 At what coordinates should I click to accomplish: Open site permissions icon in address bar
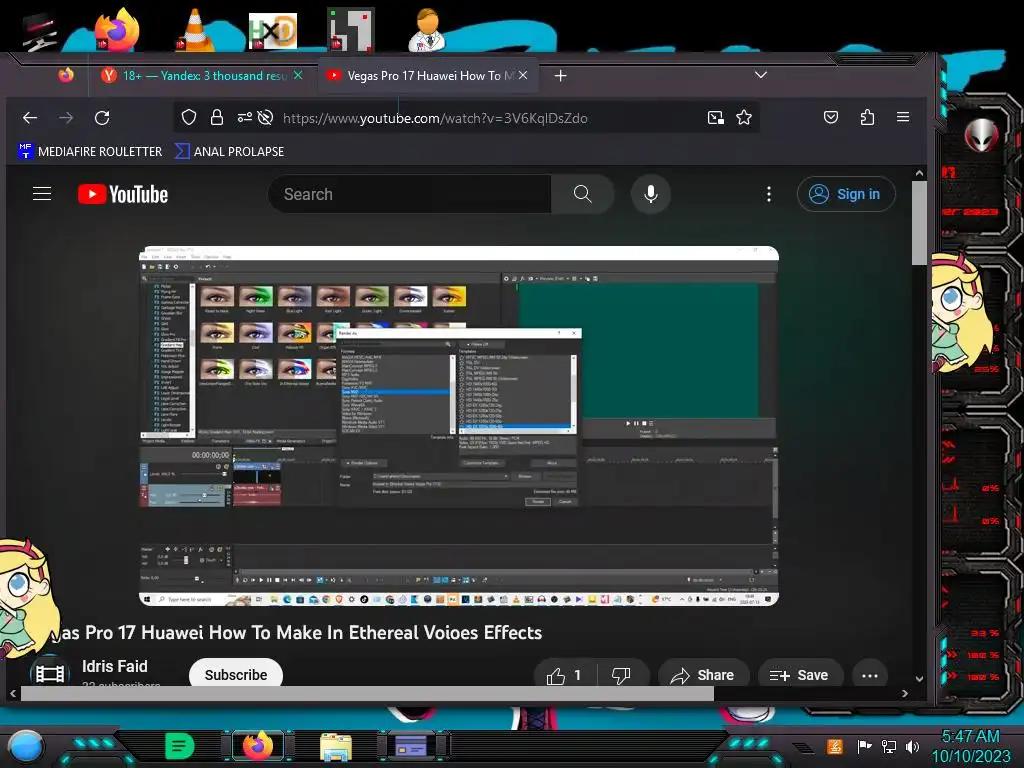click(245, 118)
